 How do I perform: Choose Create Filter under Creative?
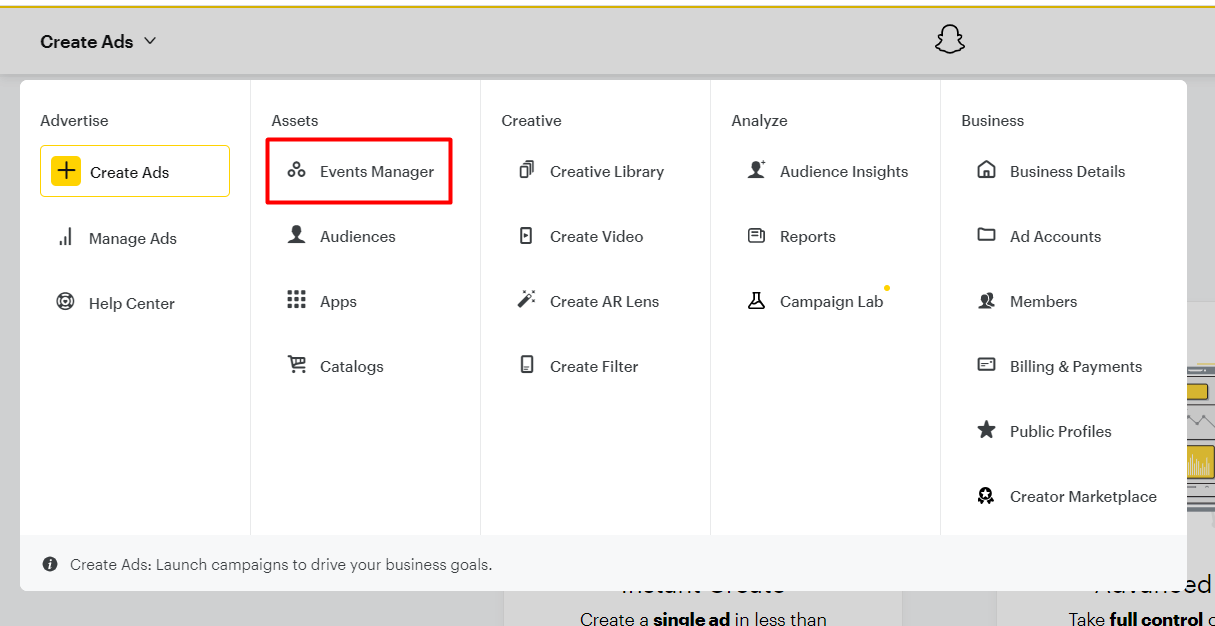coord(595,366)
